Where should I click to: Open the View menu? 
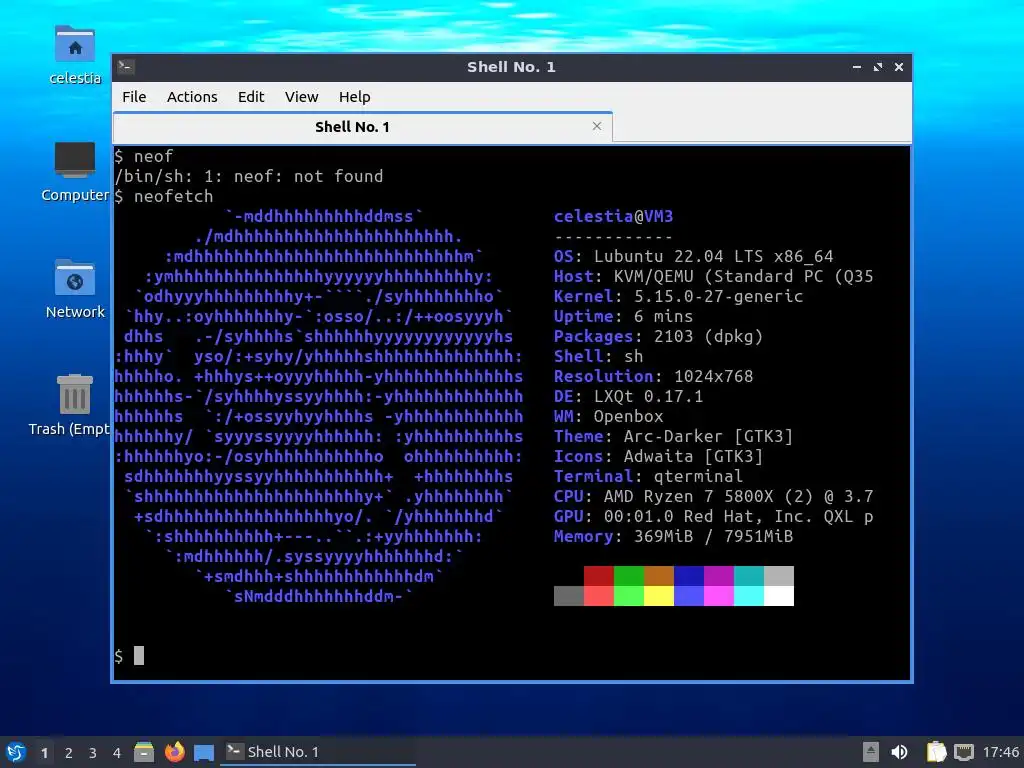pyautogui.click(x=301, y=97)
